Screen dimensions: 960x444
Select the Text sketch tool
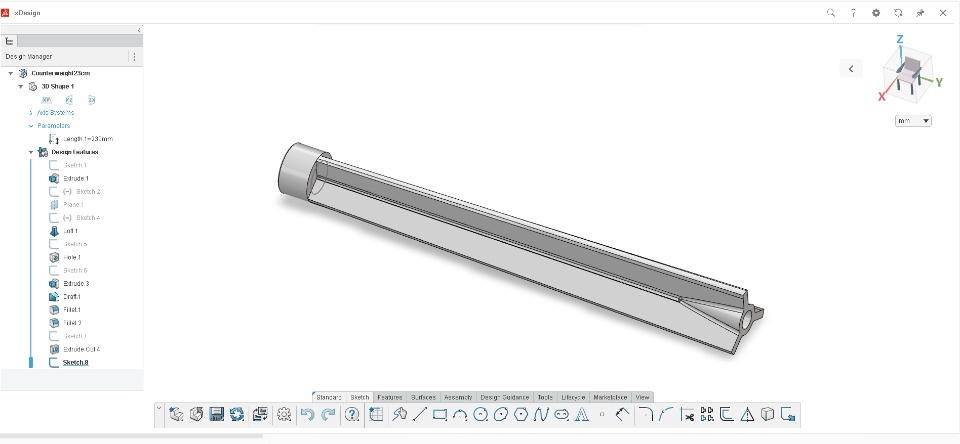pos(582,415)
